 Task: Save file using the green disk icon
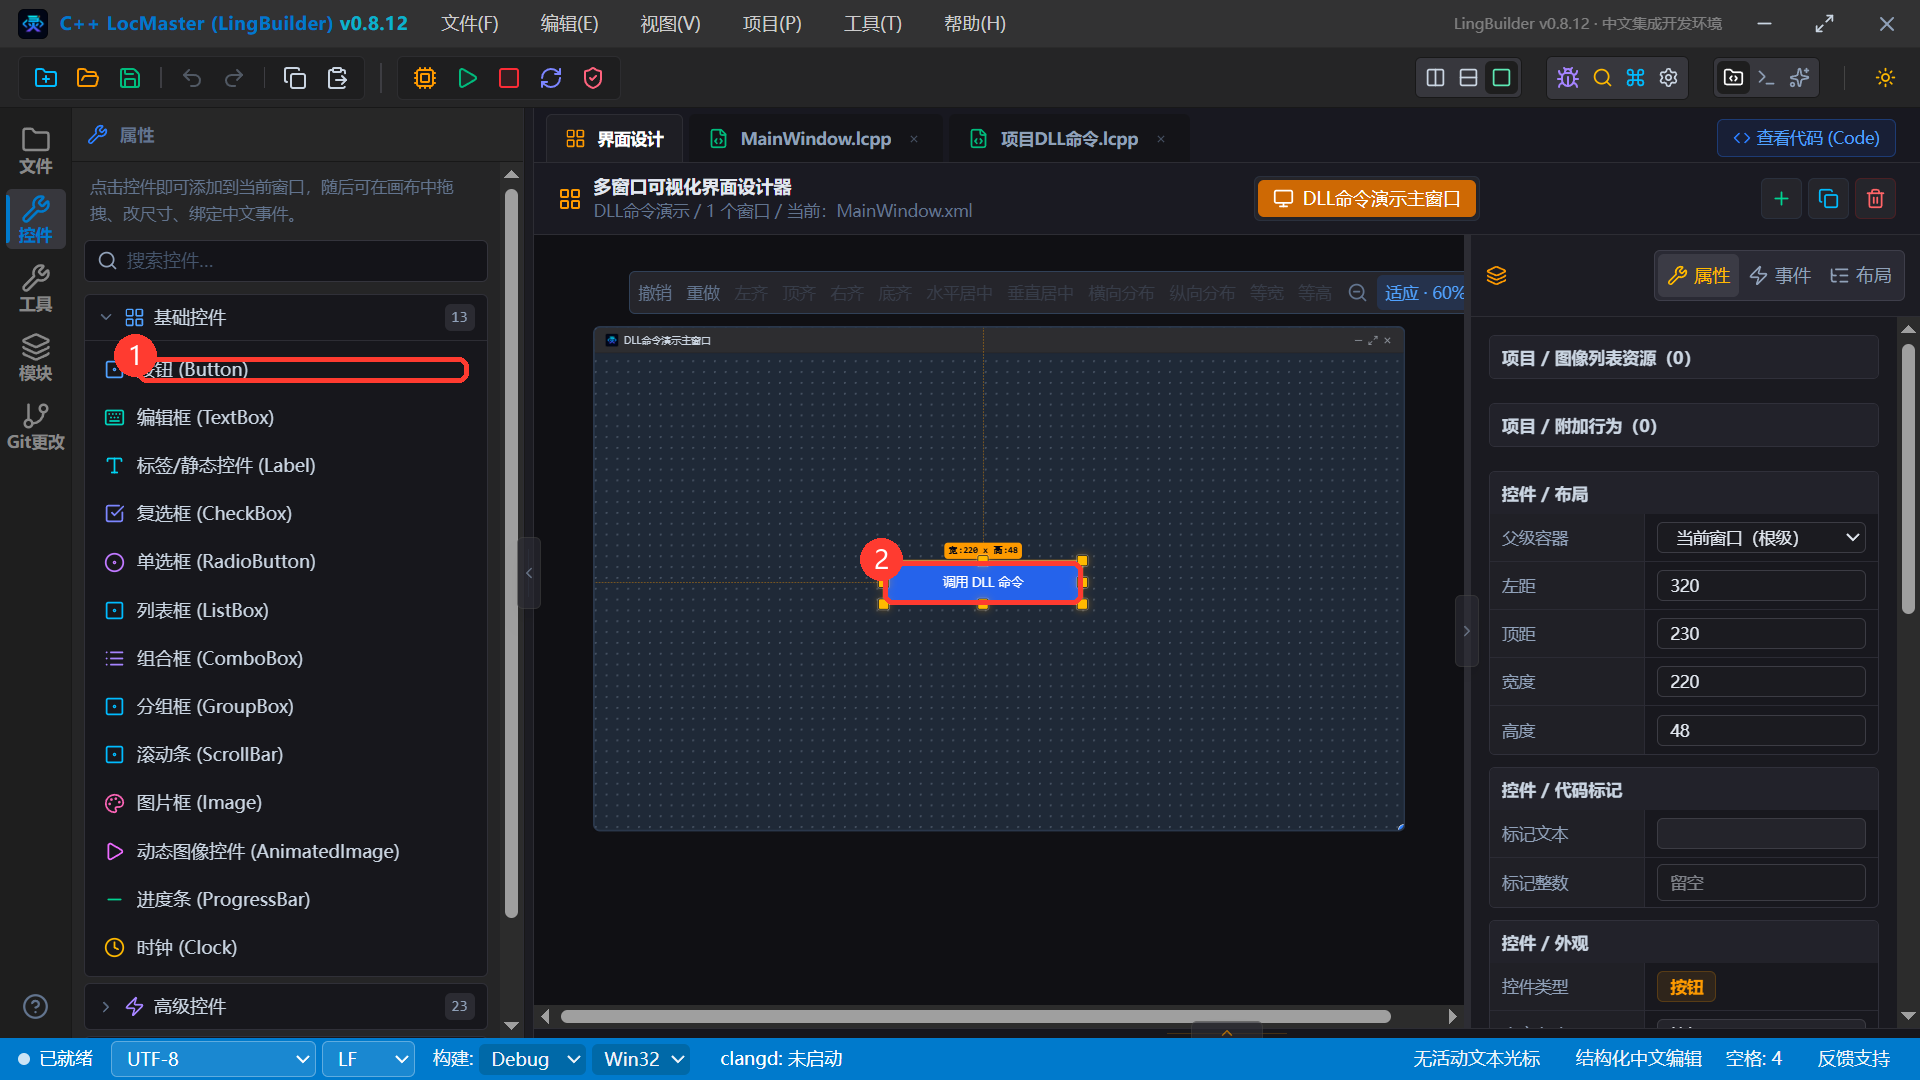pos(130,78)
